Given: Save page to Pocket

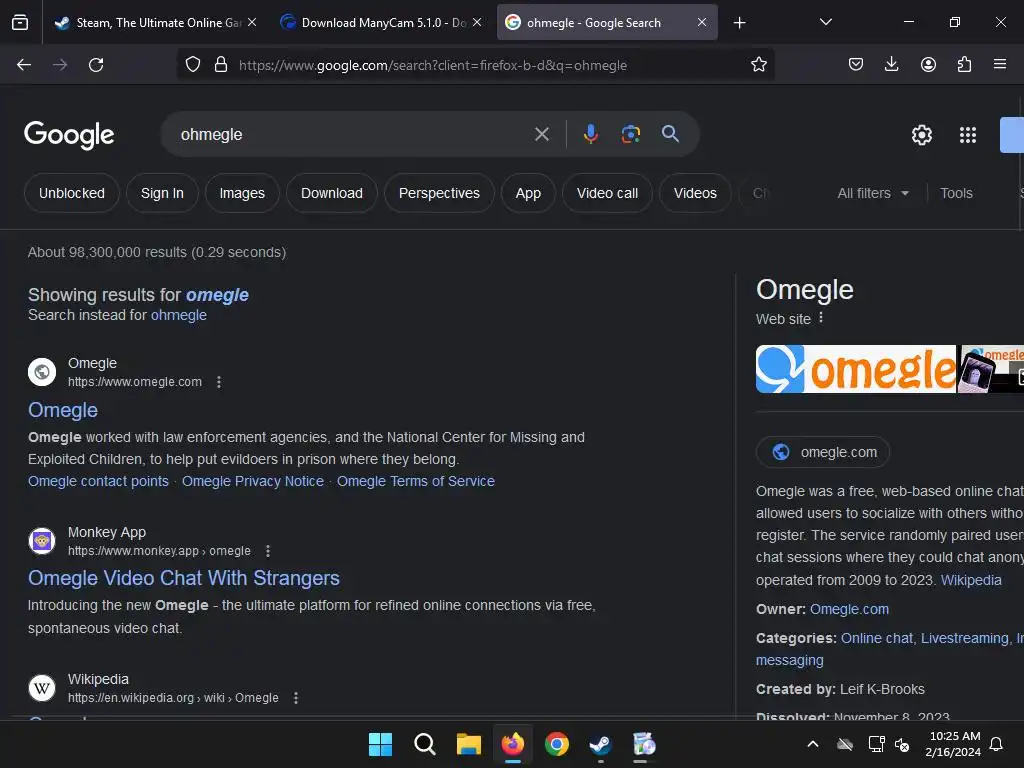Looking at the screenshot, I should (x=856, y=64).
